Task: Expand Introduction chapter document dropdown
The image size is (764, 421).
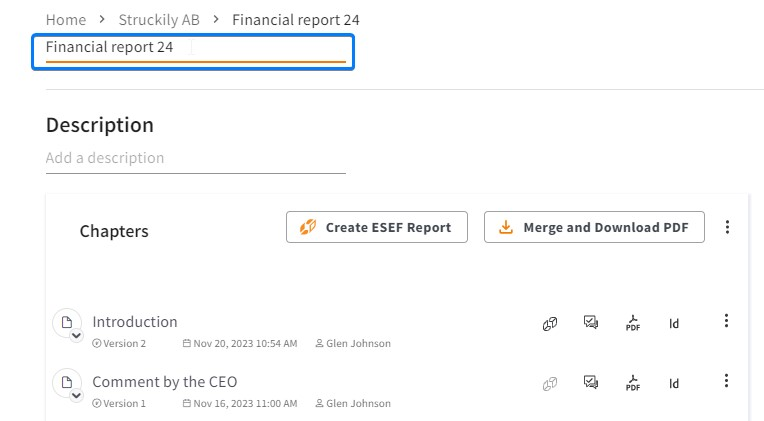Action: 76,336
